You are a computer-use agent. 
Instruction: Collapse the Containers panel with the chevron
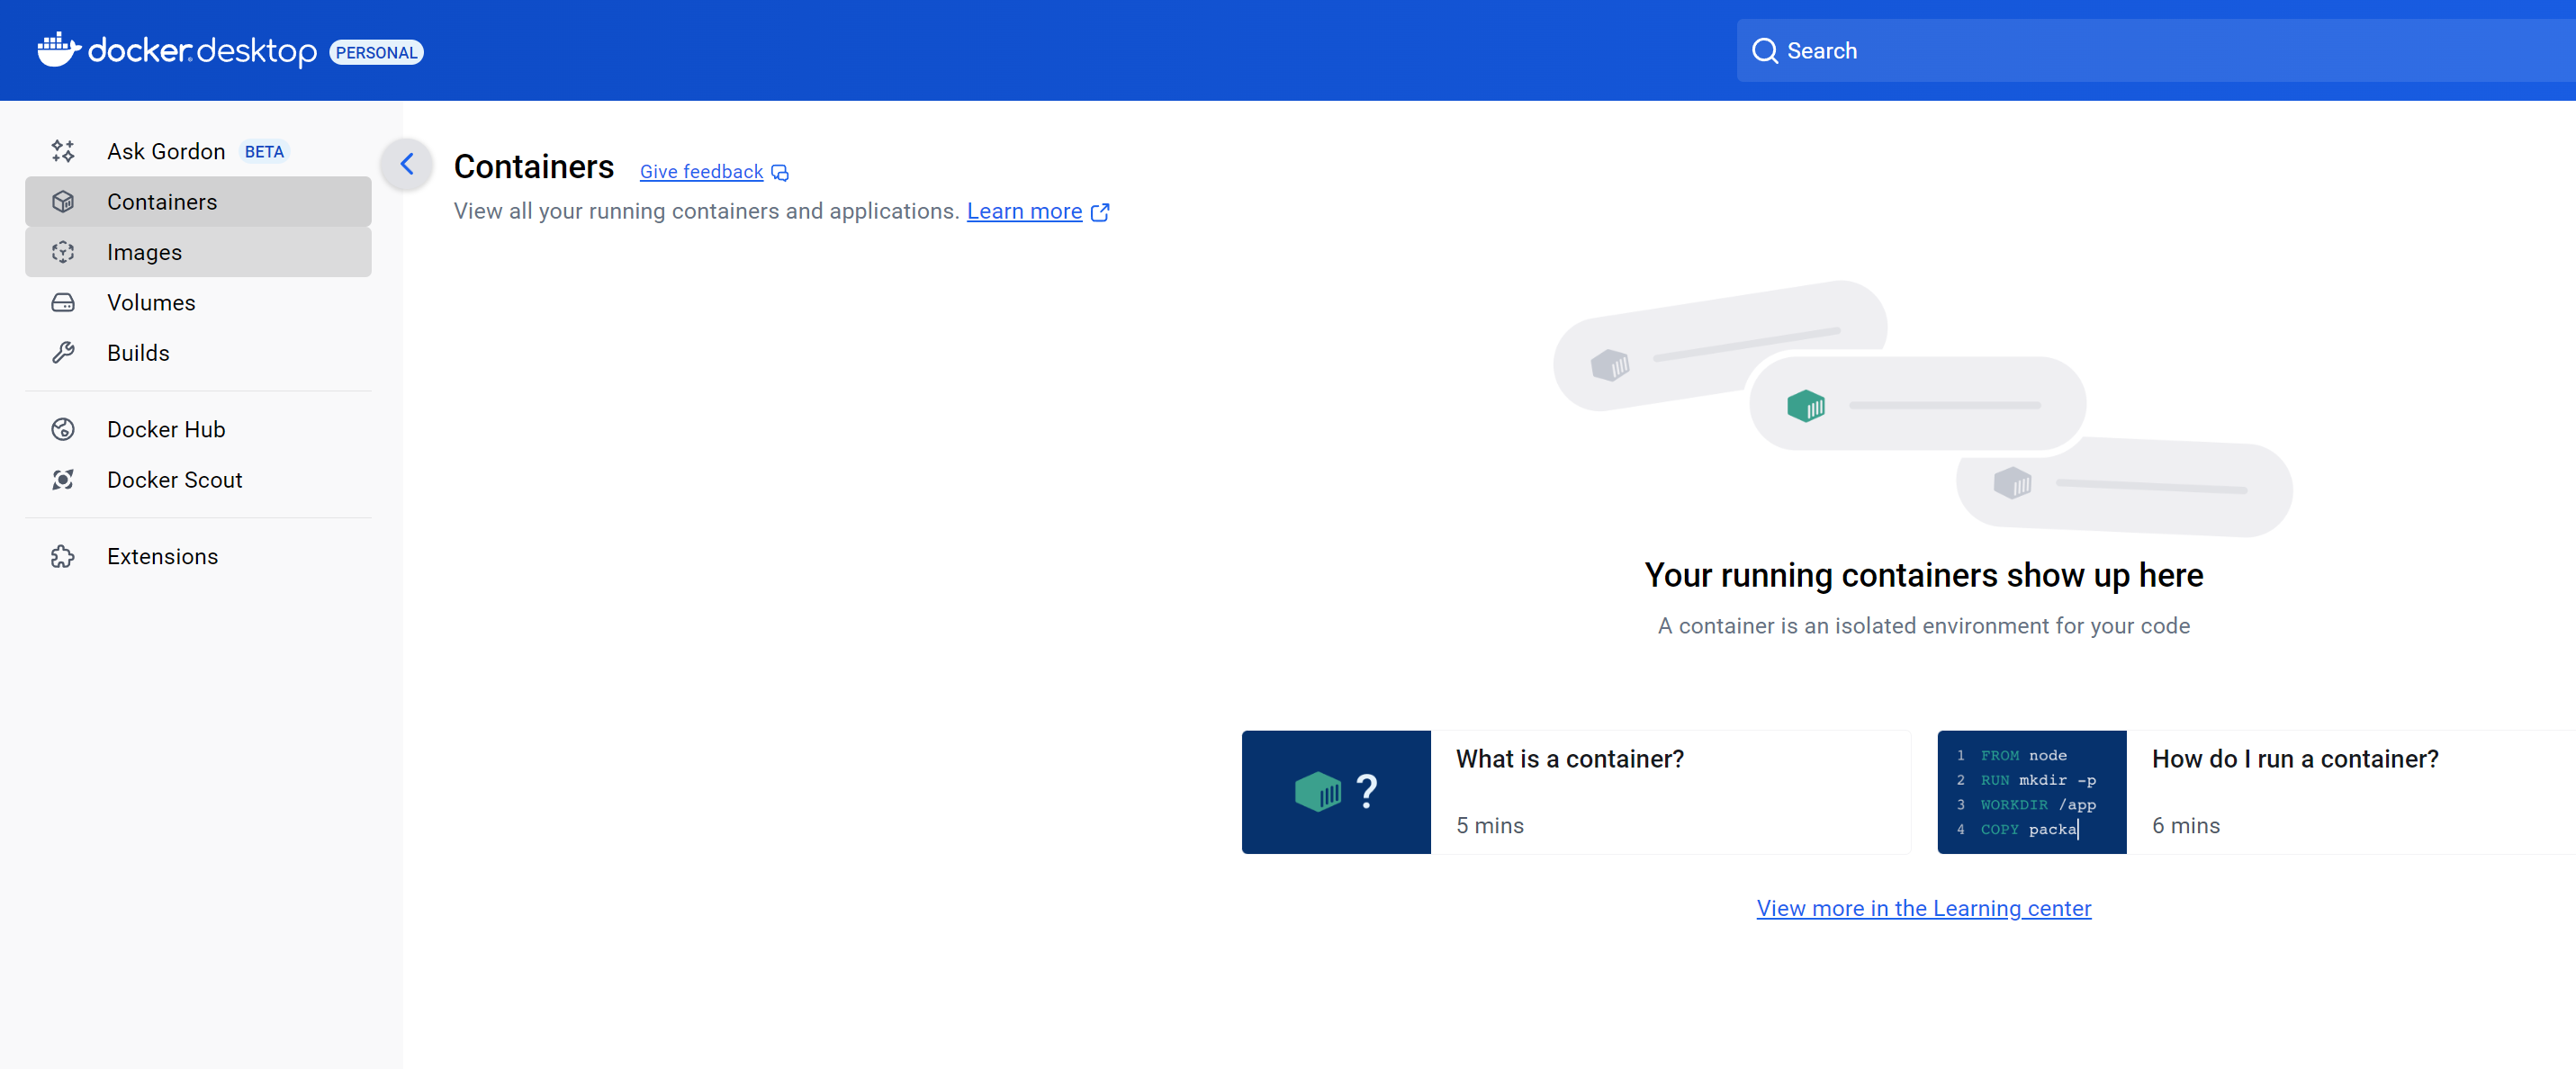406,164
